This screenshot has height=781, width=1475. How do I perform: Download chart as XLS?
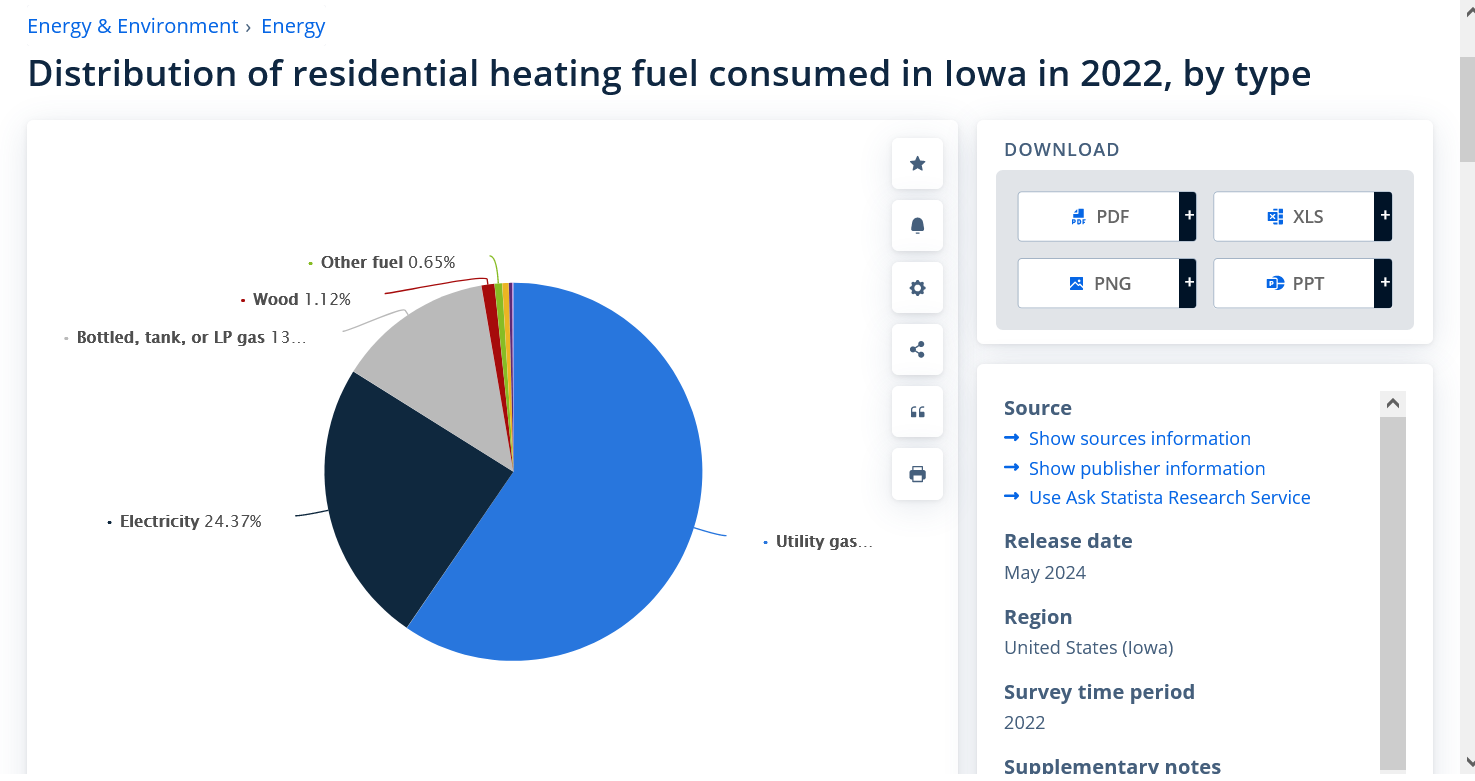(x=1294, y=217)
